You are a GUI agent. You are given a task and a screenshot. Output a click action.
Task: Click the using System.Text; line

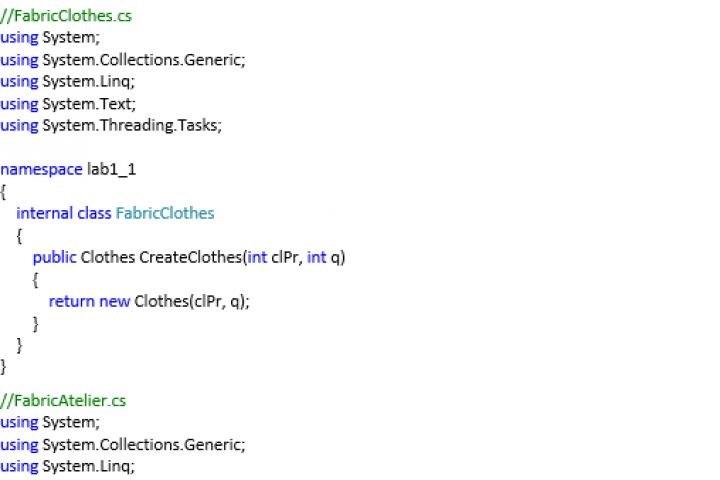pyautogui.click(x=67, y=103)
